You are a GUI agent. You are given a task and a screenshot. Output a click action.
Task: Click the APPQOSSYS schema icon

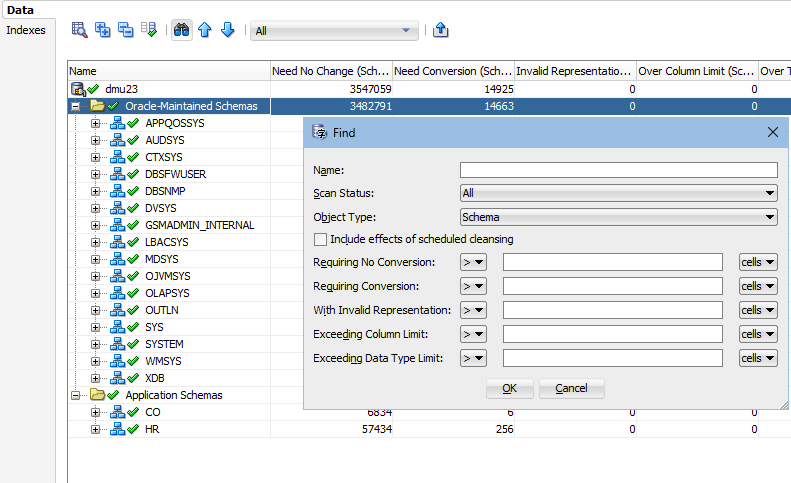coord(118,123)
